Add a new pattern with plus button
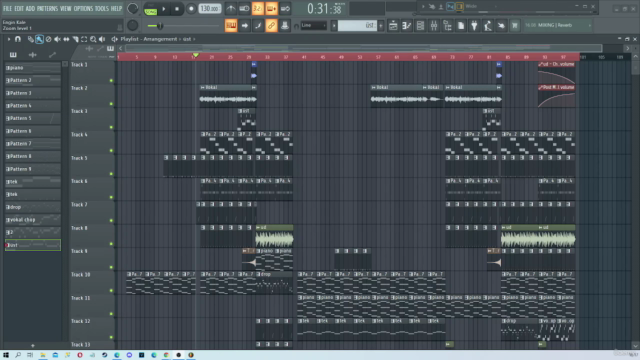This screenshot has width=640, height=360. (33, 346)
